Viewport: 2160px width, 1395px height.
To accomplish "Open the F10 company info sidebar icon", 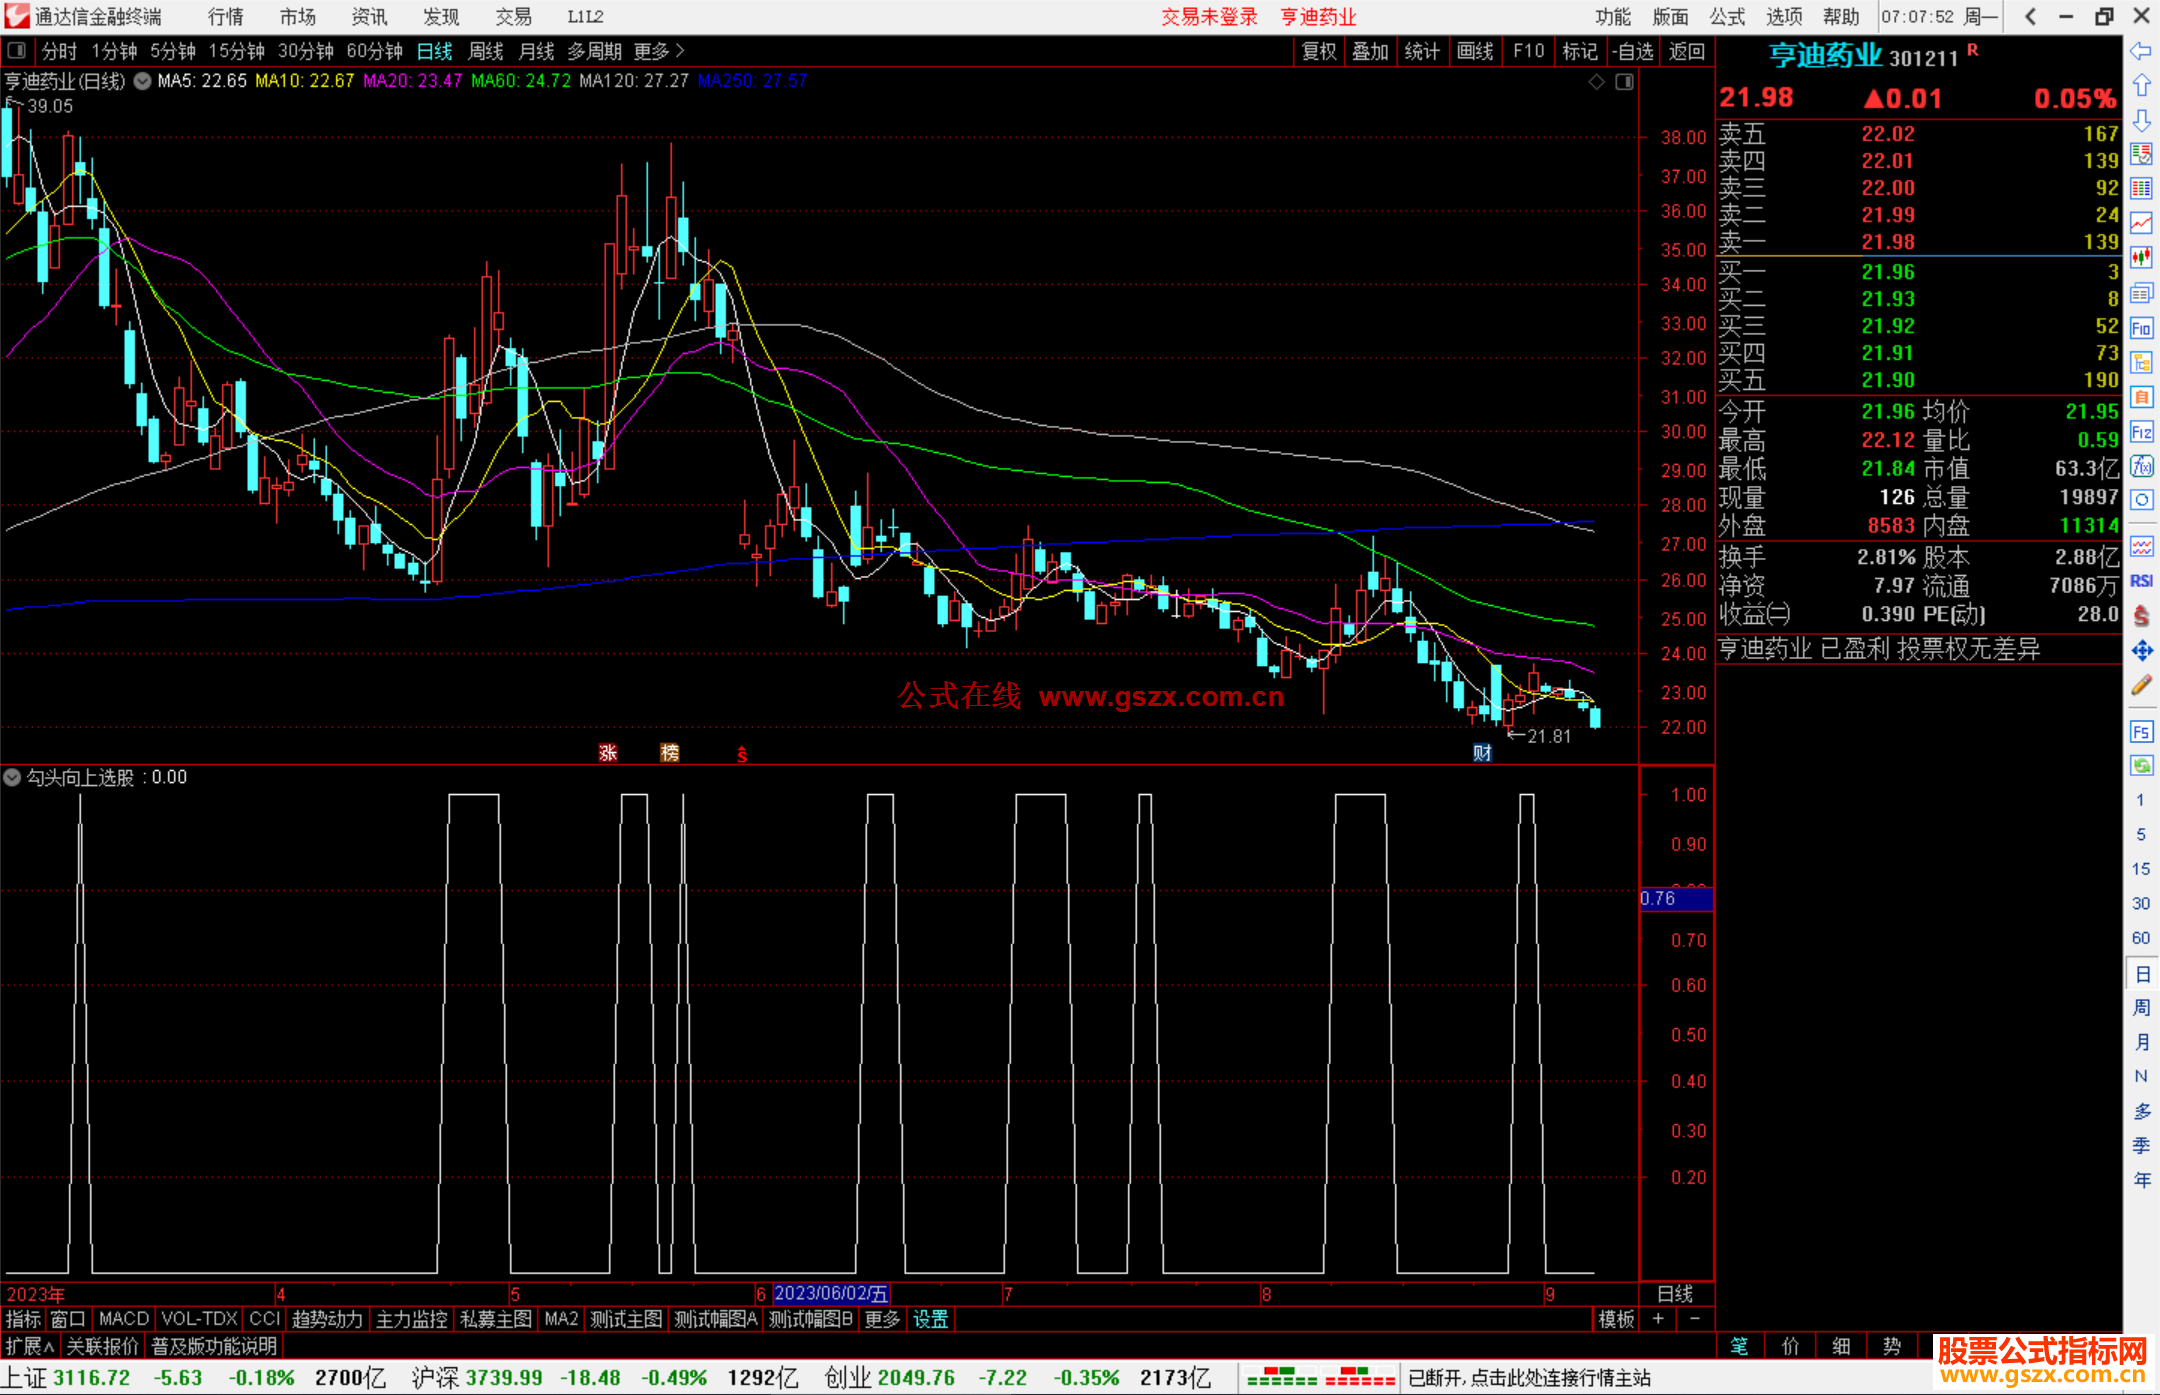I will pos(2141,328).
